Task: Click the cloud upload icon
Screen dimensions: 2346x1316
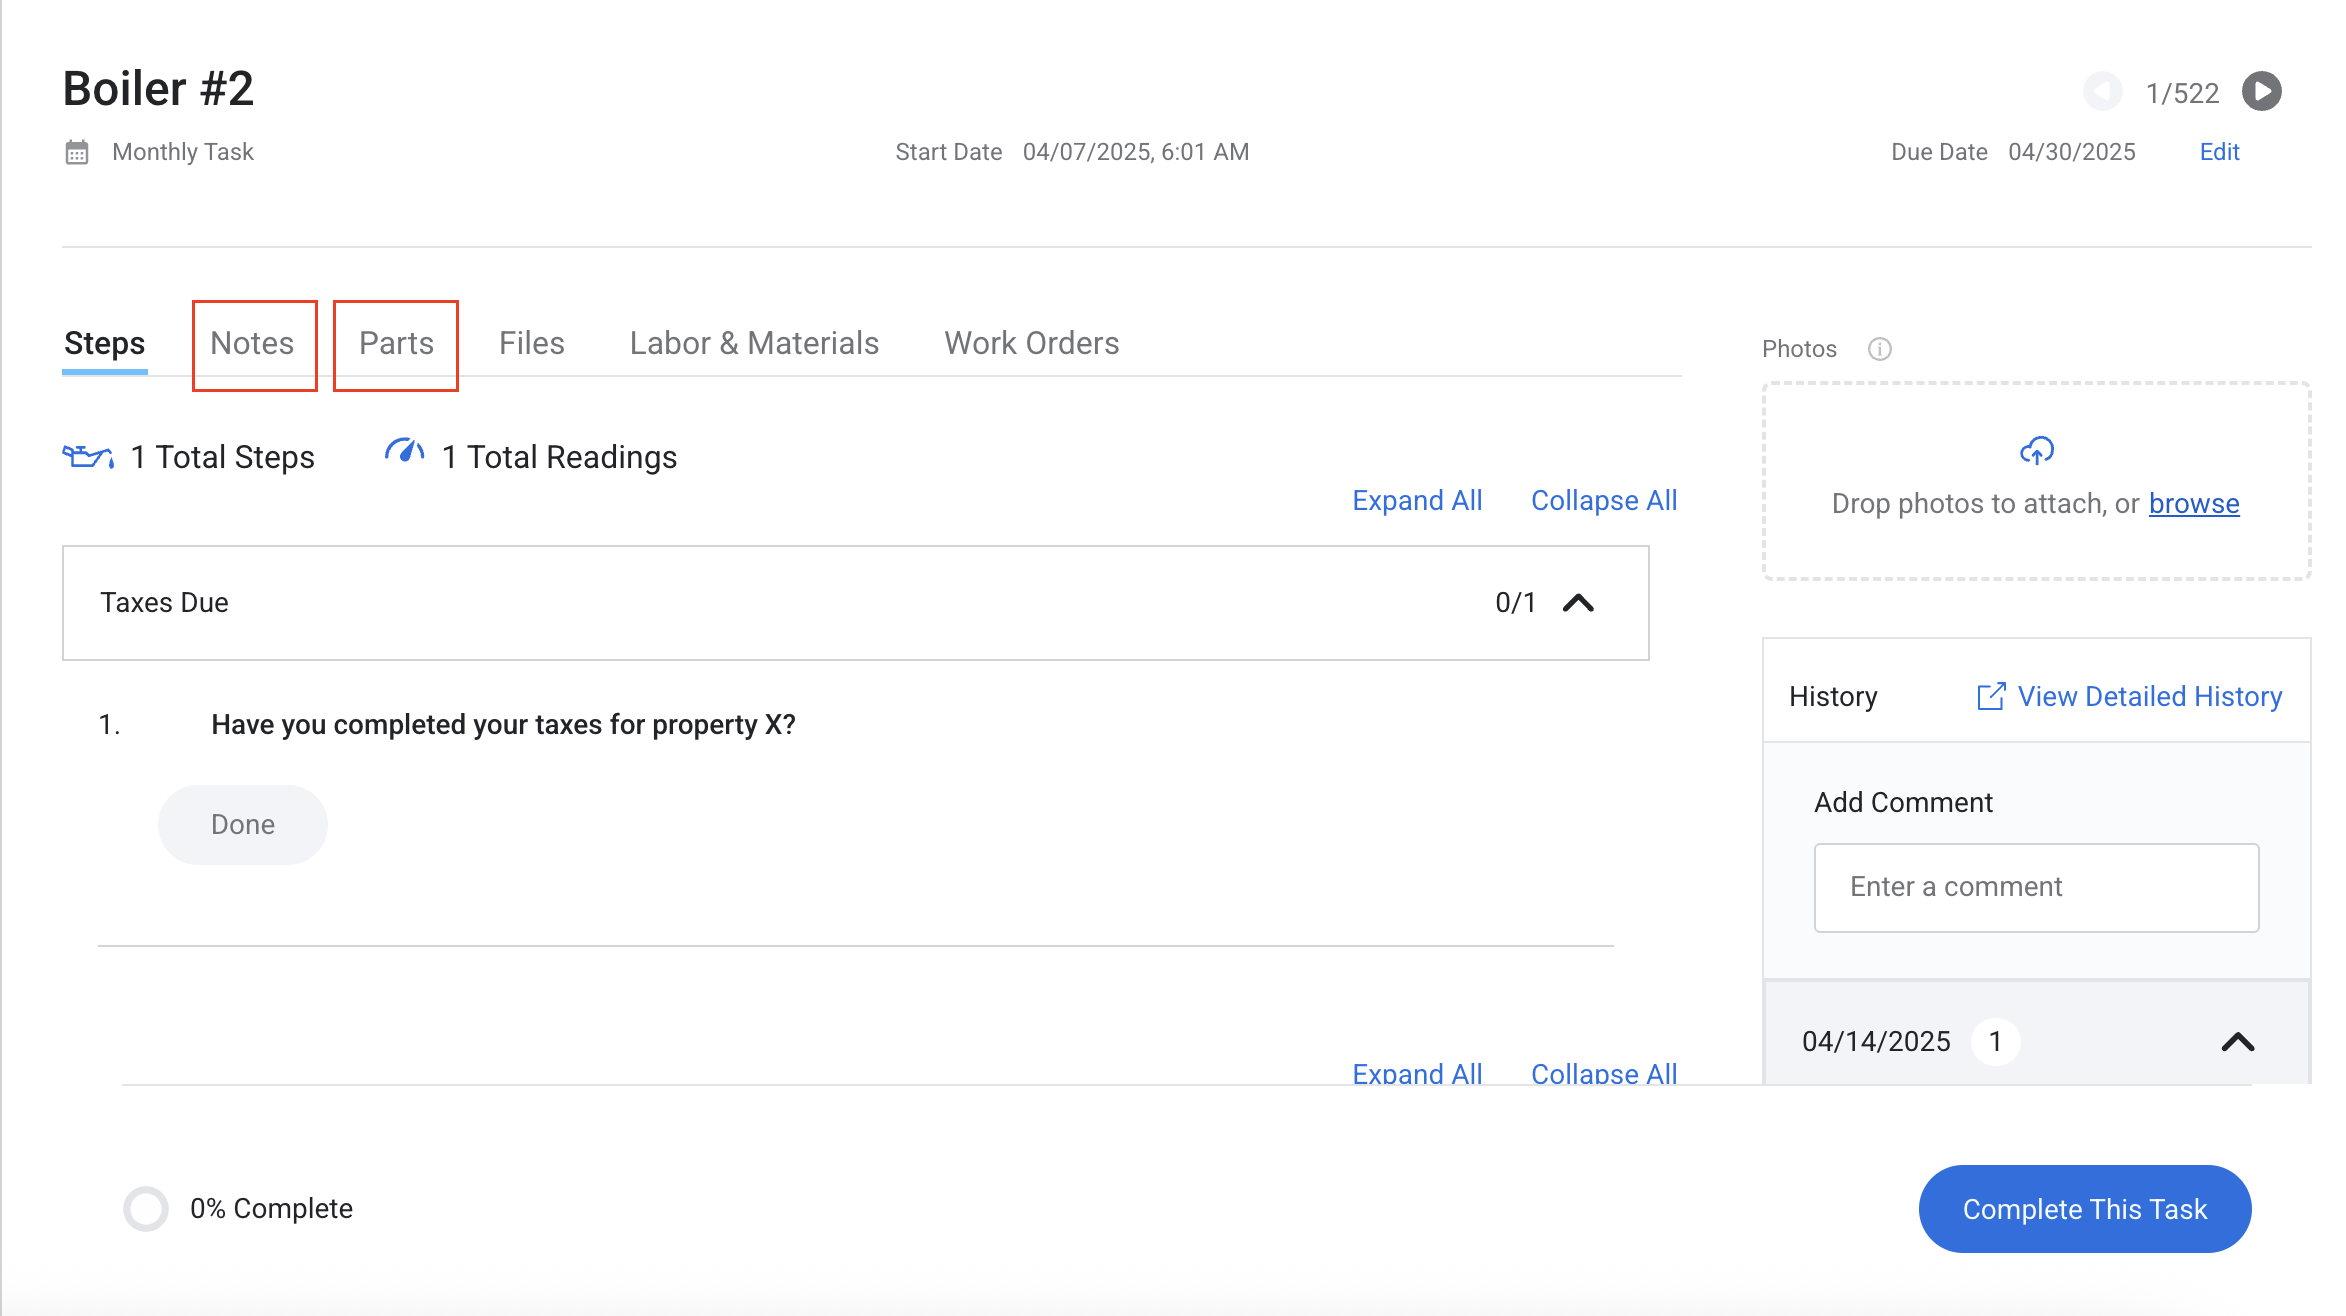Action: 2036,451
